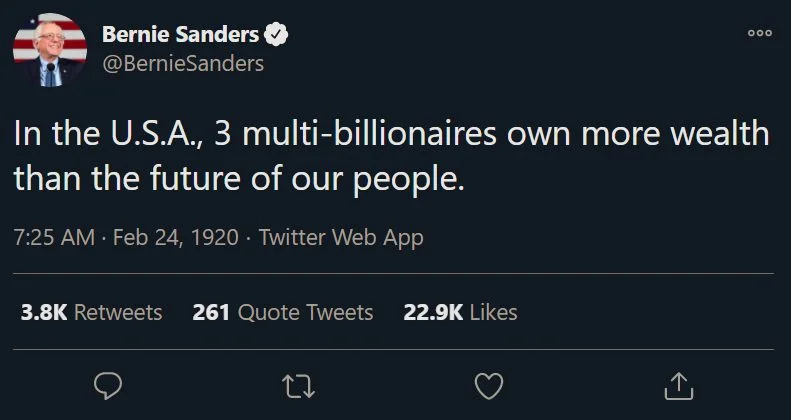Screen dimensions: 791x420
Task: Click the Bernie Sanders display name
Action: 180,36
